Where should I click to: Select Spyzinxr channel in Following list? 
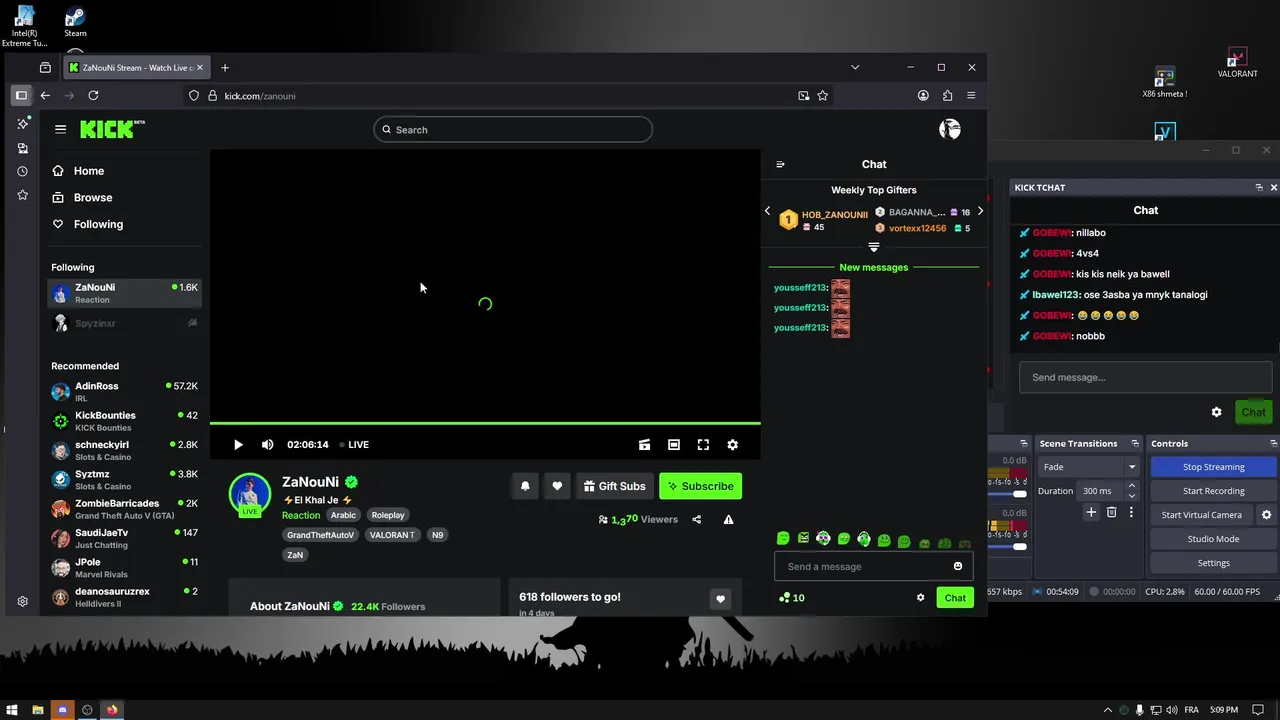[x=125, y=323]
